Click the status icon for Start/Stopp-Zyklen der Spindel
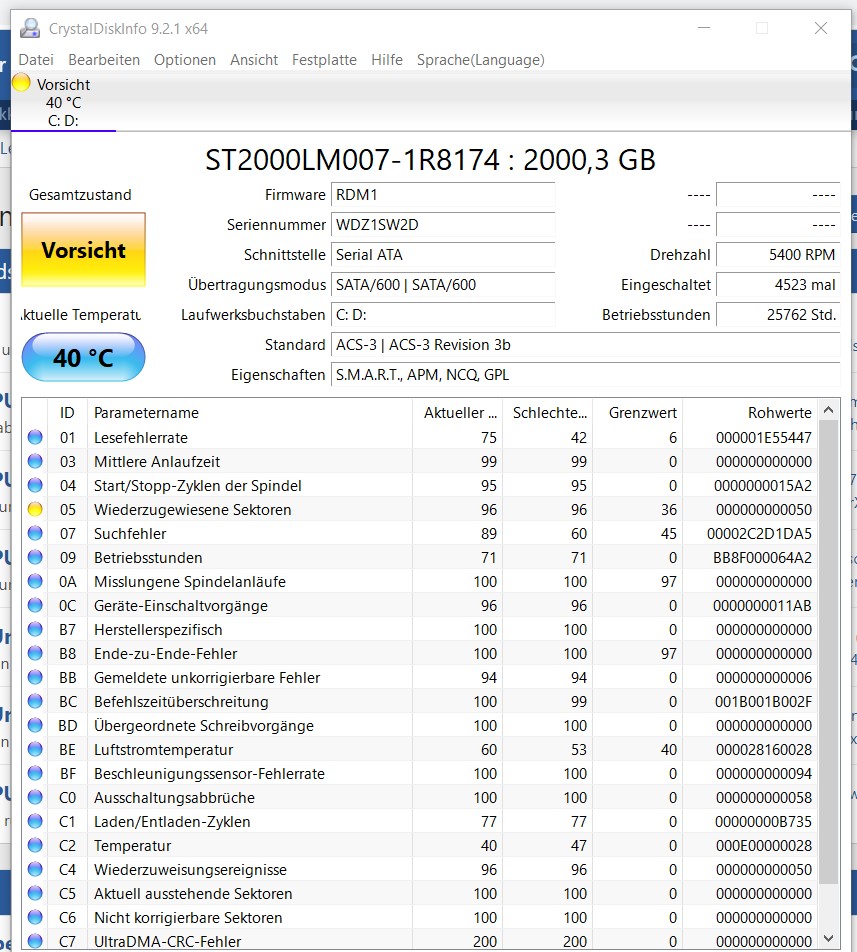This screenshot has height=952, width=857. tap(35, 485)
